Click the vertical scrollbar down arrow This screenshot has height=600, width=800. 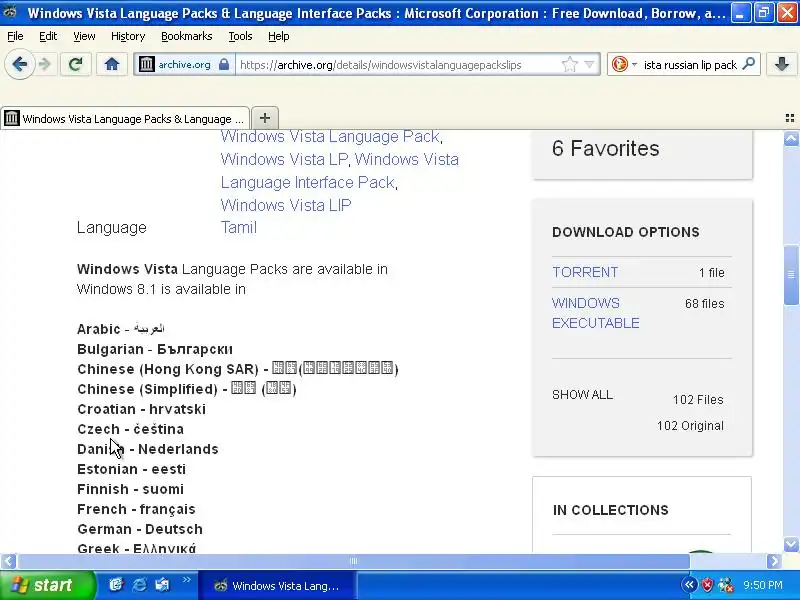click(791, 544)
